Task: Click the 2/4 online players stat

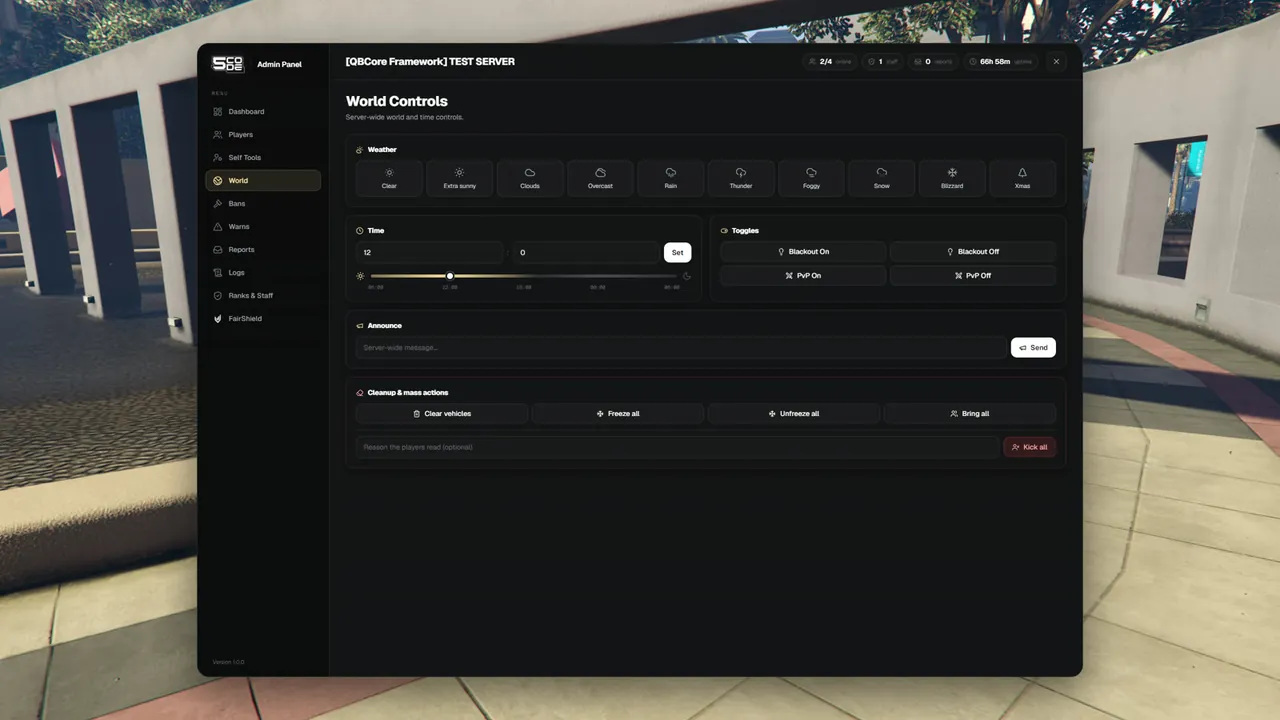Action: (830, 62)
